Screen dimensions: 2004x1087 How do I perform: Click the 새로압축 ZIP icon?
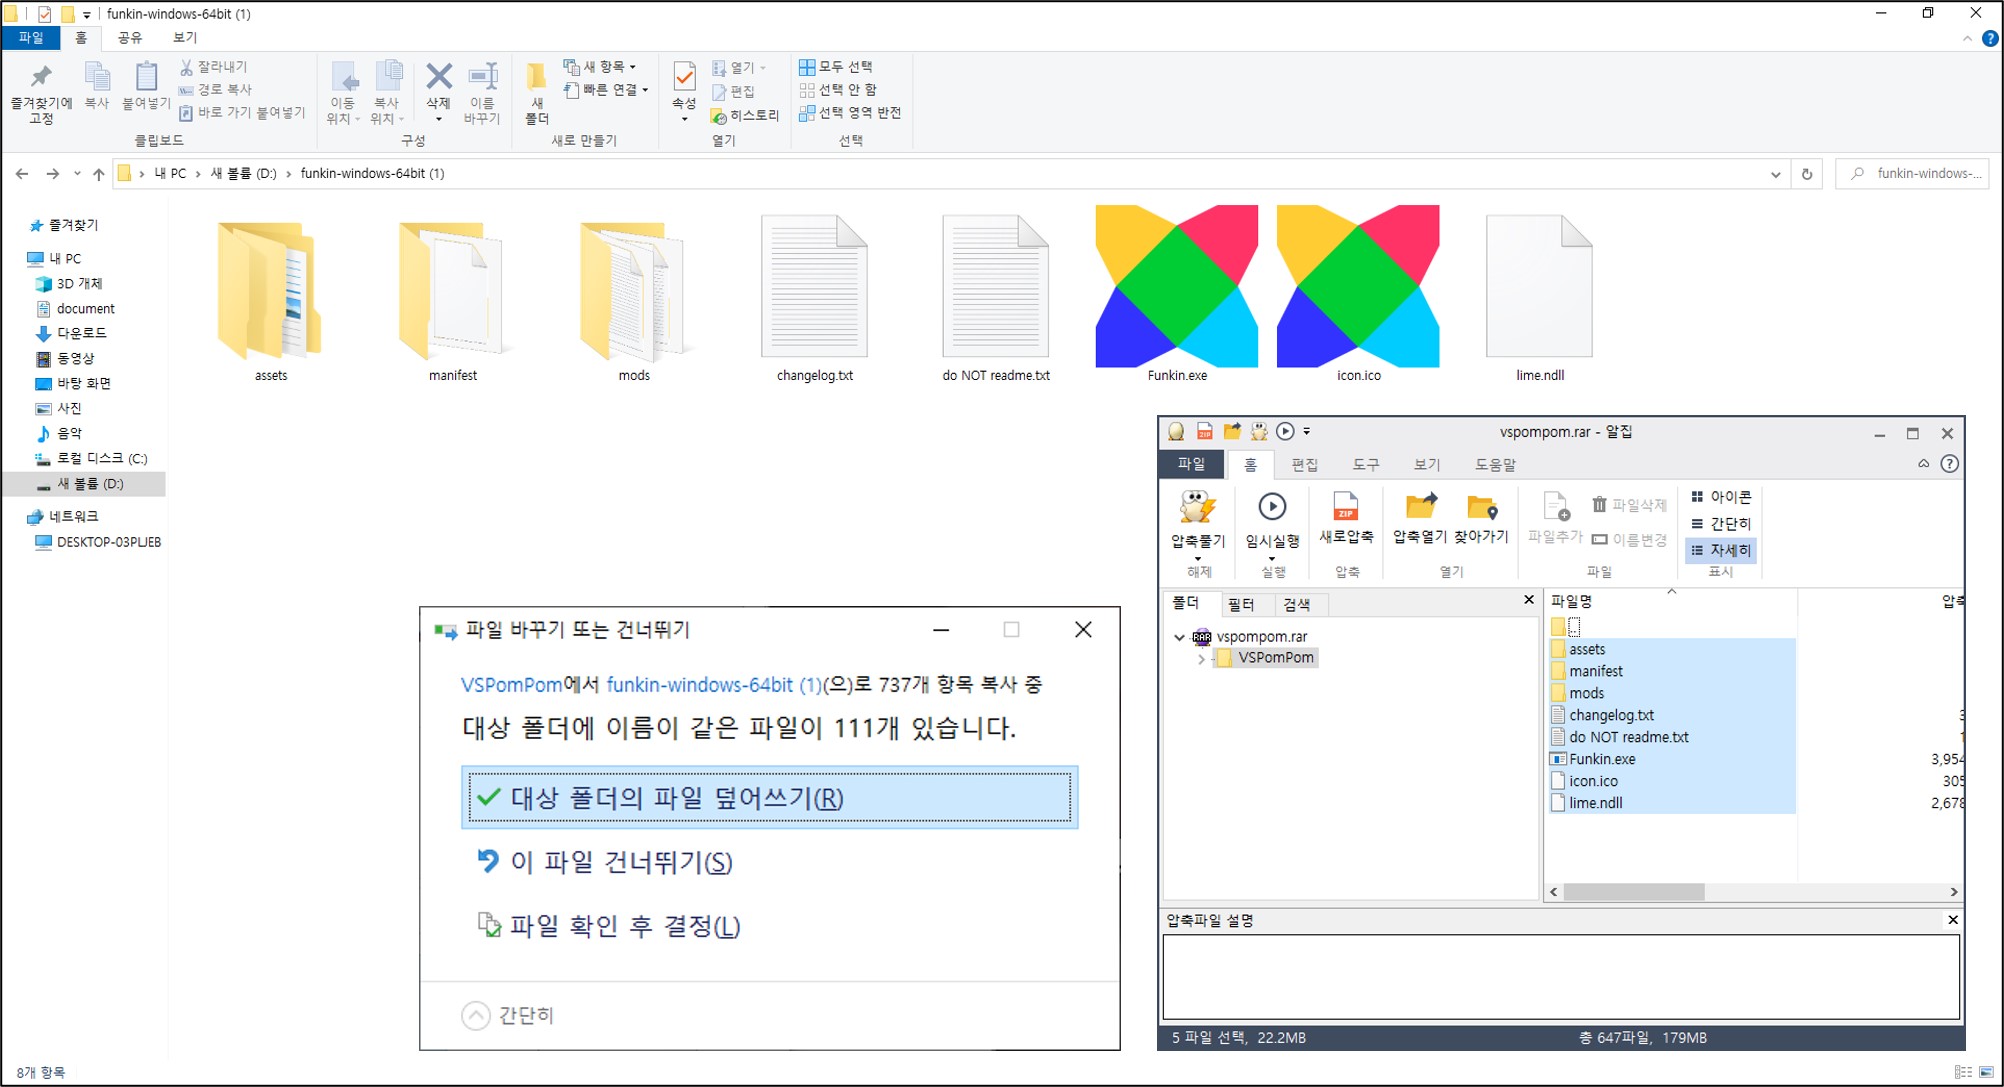(1345, 507)
